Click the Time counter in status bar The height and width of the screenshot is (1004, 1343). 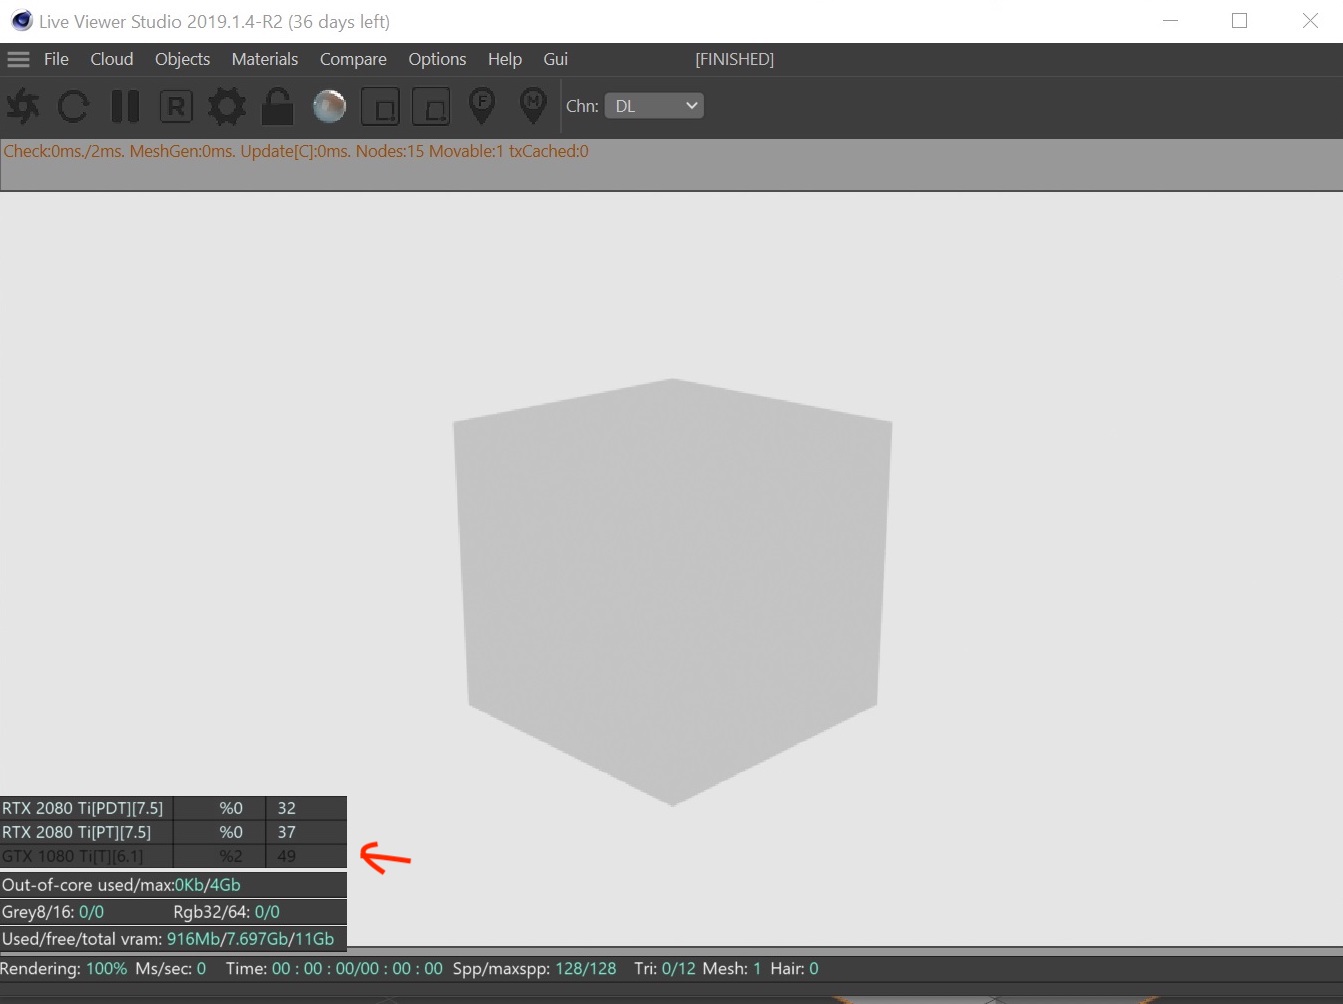pos(334,969)
